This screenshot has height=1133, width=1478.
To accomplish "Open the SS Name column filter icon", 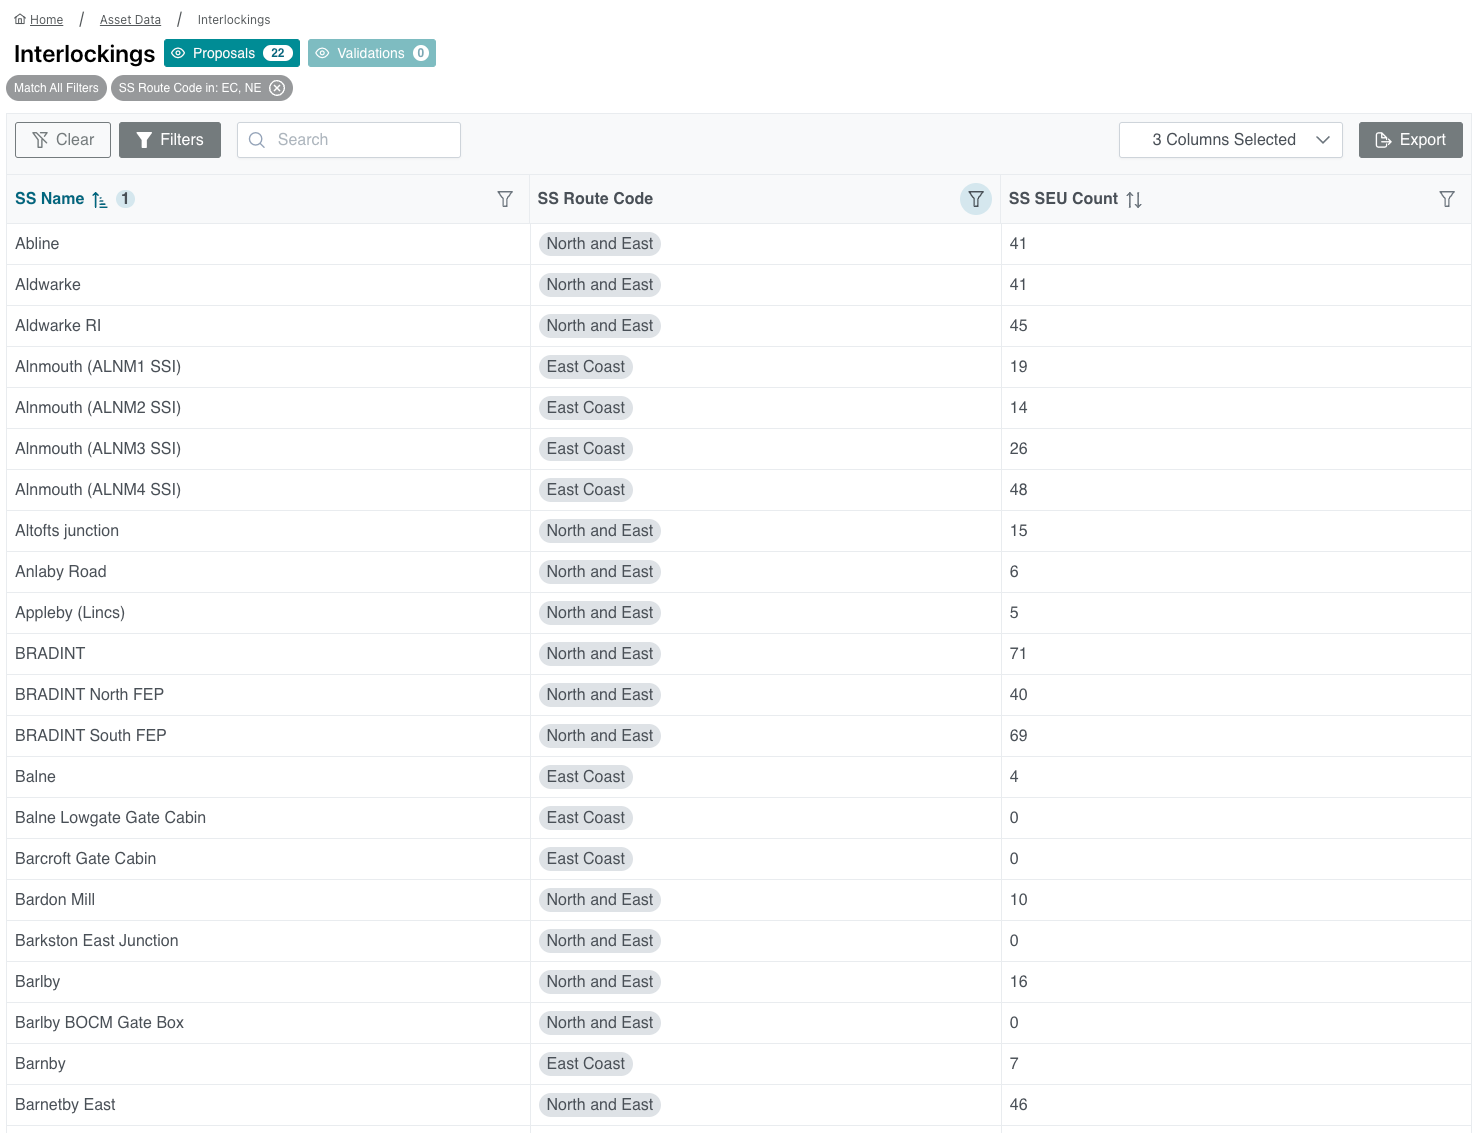I will (x=505, y=199).
